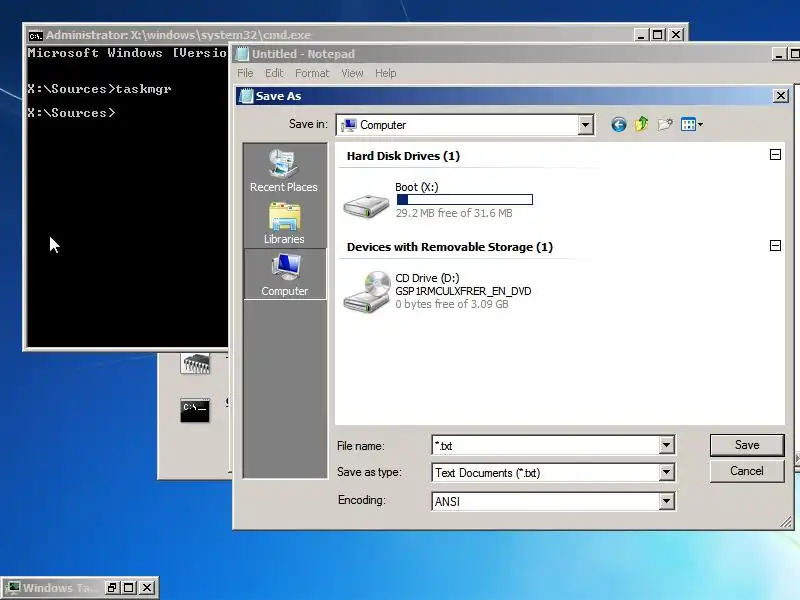Restore the minimized Windows Task Manager
800x600 pixels.
[112, 588]
